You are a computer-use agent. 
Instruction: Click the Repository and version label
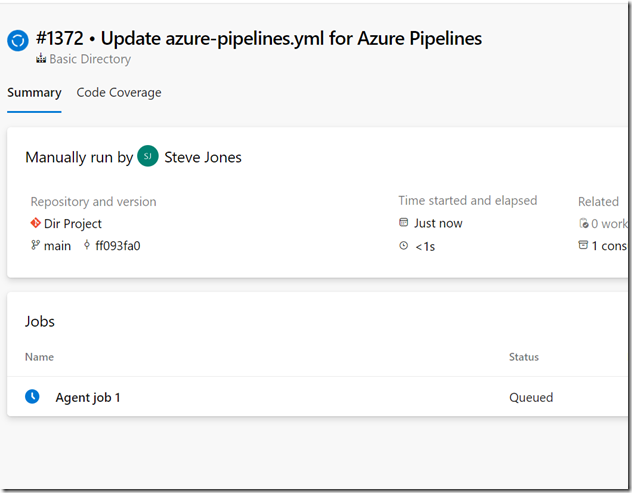click(x=94, y=202)
